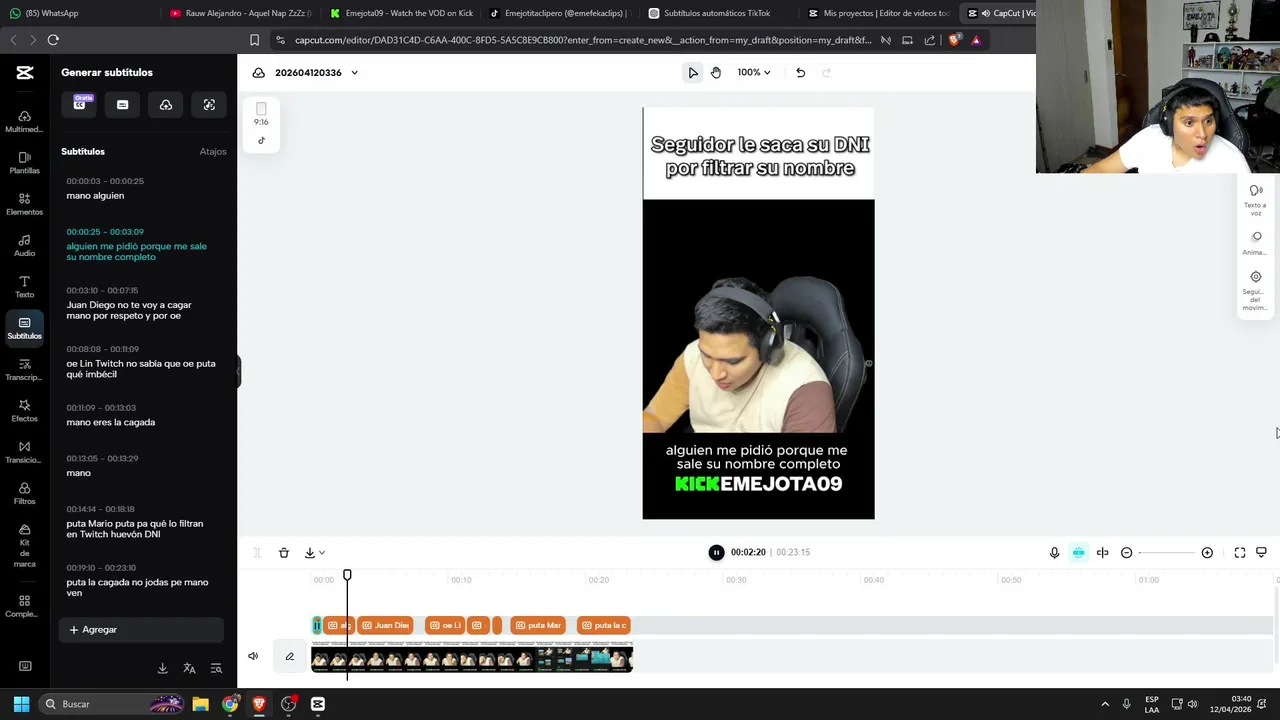
Task: Open Seguimiento del movimiento in right panel
Action: (x=1256, y=290)
